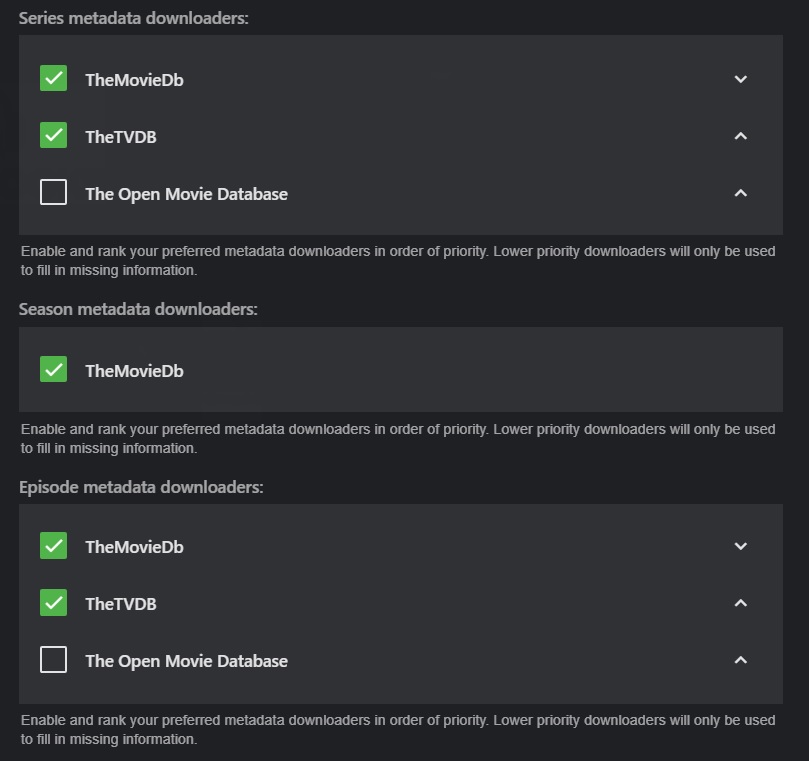
Task: Click Open Movie Database label under Series downloaders
Action: point(186,194)
